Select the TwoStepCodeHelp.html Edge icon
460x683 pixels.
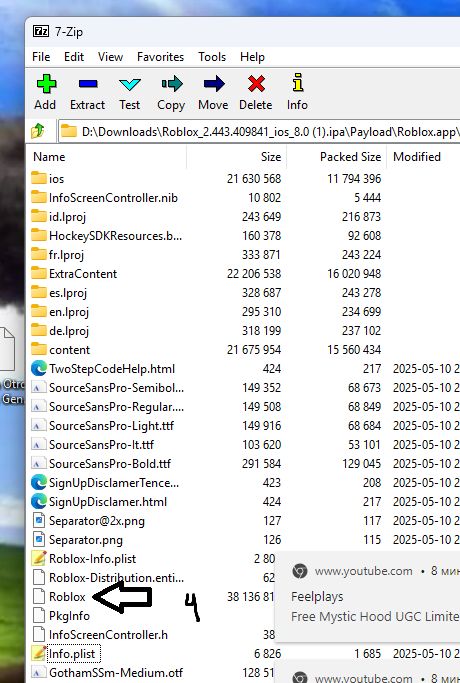39,369
